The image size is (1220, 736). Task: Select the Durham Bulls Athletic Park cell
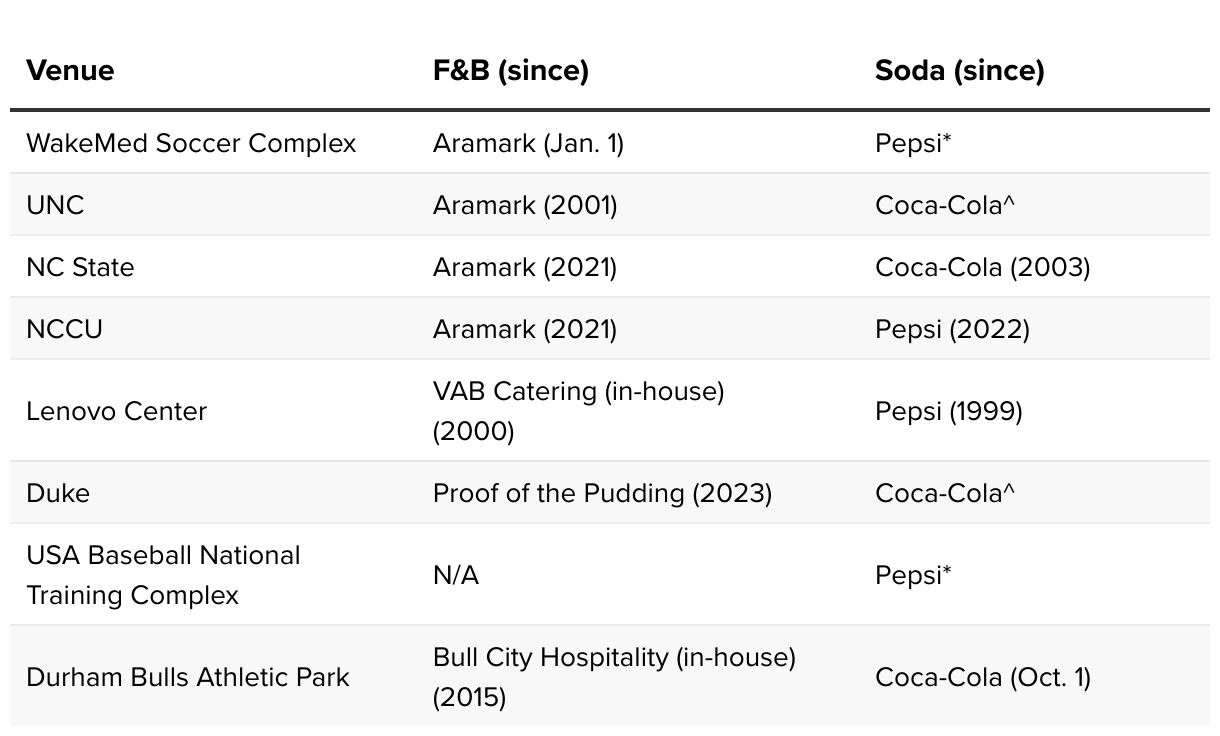188,677
